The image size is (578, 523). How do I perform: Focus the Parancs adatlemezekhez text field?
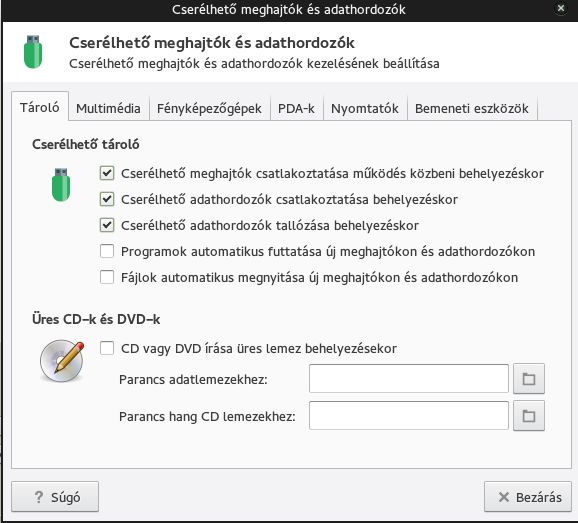(x=409, y=379)
